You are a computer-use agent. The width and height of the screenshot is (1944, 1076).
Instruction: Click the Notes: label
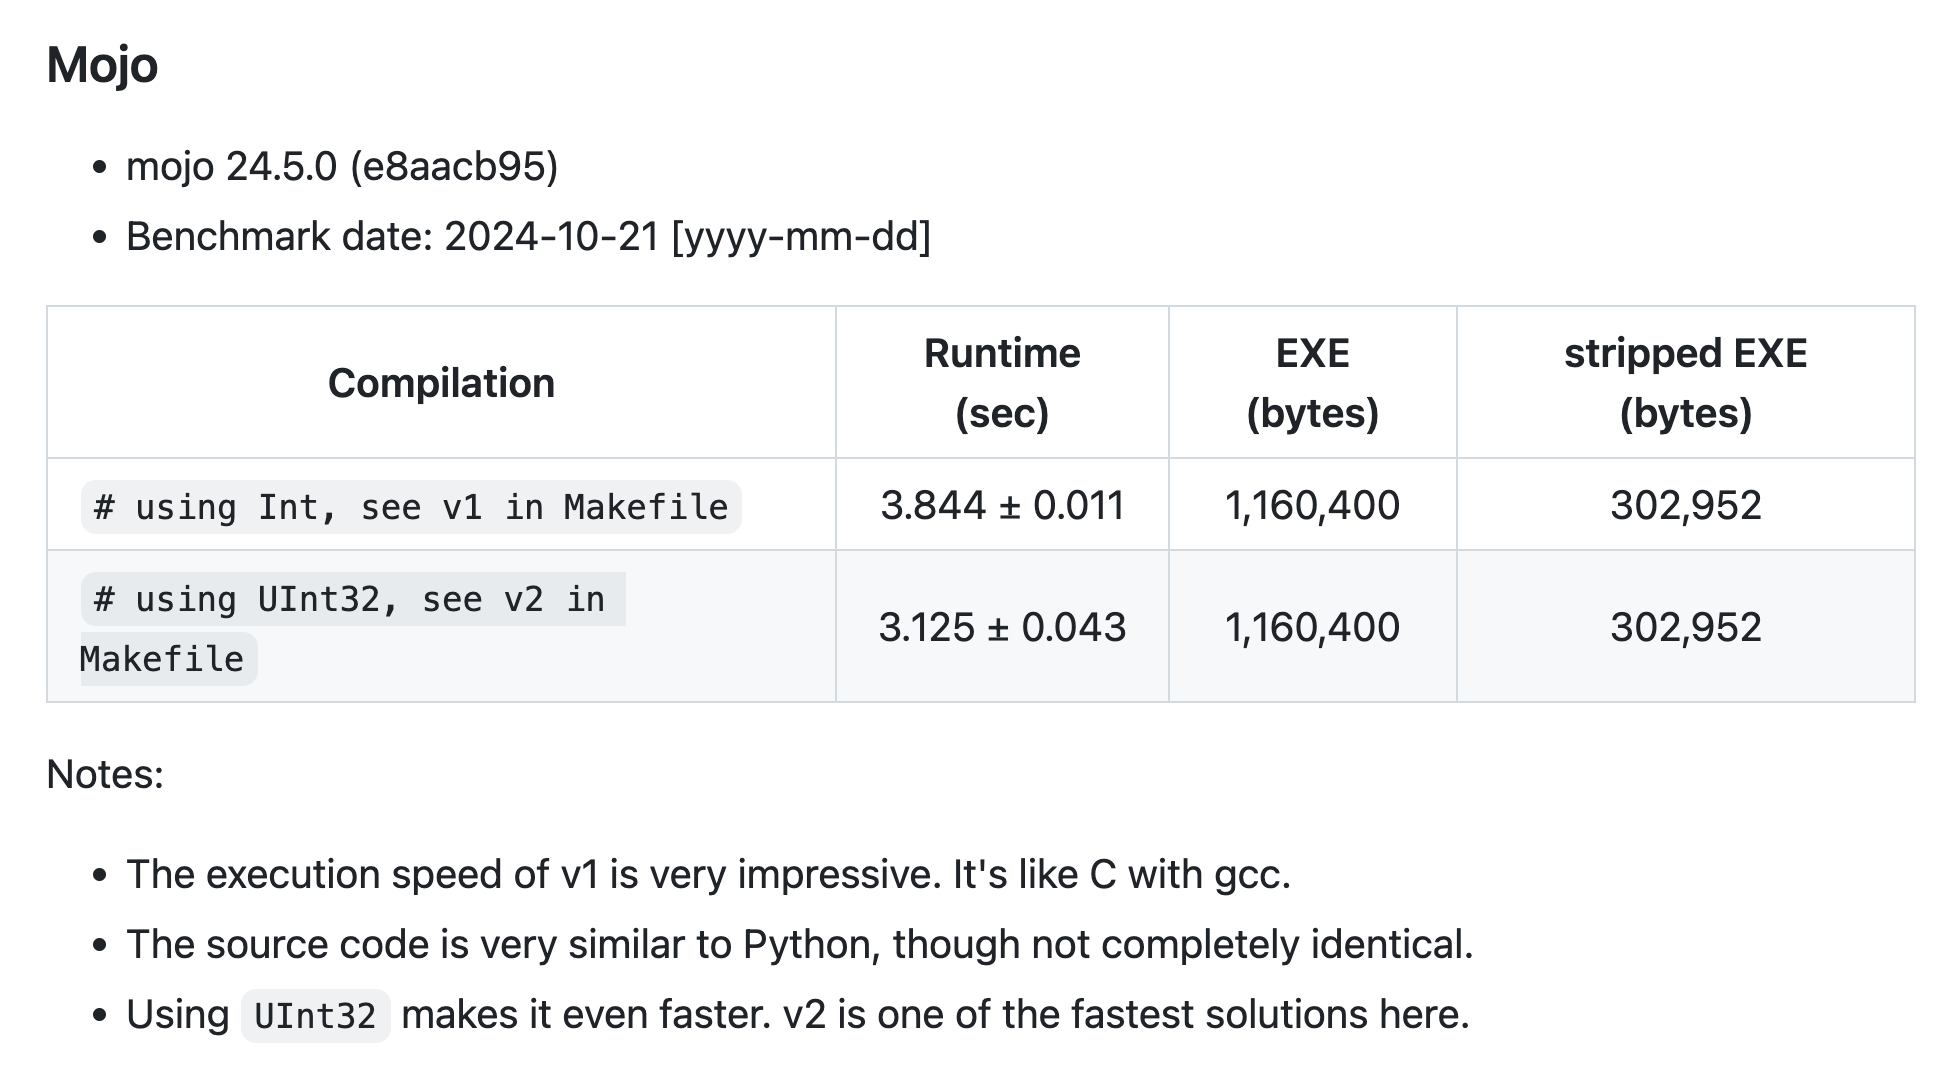(x=105, y=774)
